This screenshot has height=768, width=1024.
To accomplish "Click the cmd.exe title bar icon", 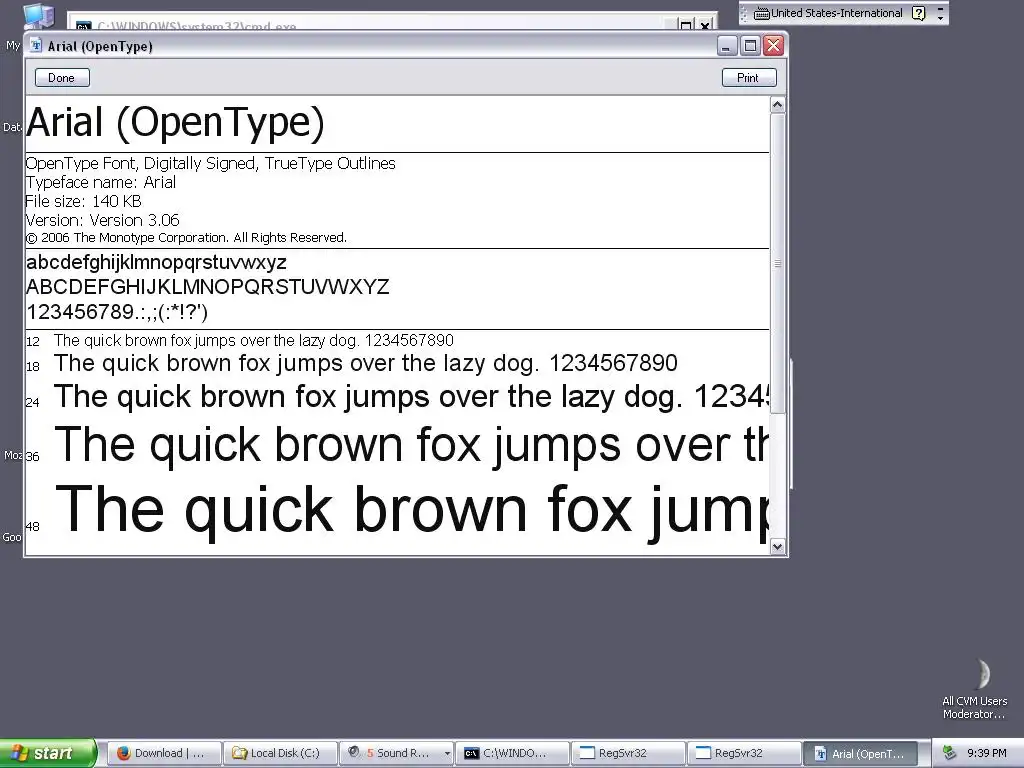I will (83, 26).
